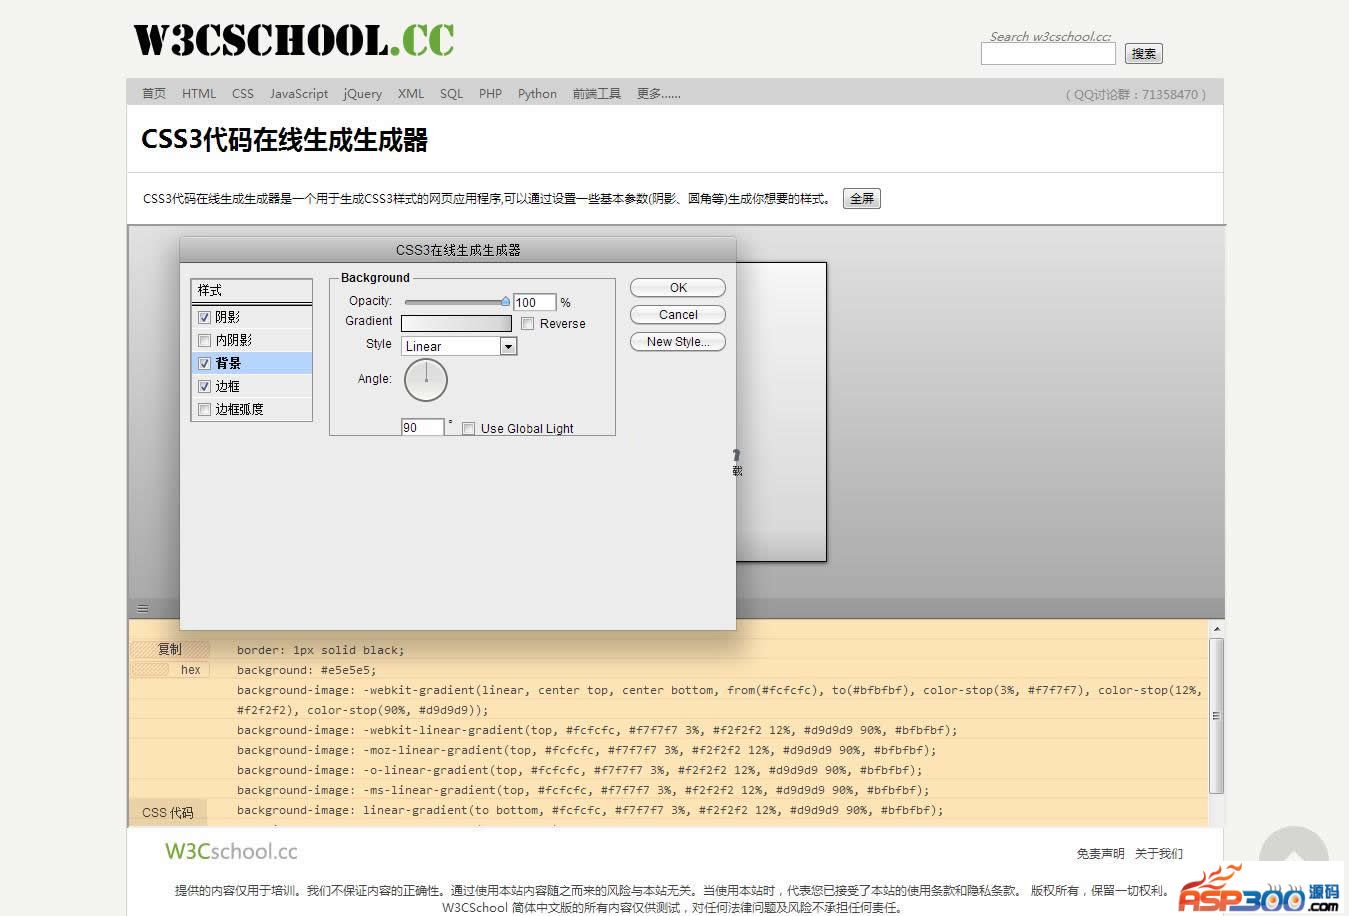Click the Background group label

point(375,278)
